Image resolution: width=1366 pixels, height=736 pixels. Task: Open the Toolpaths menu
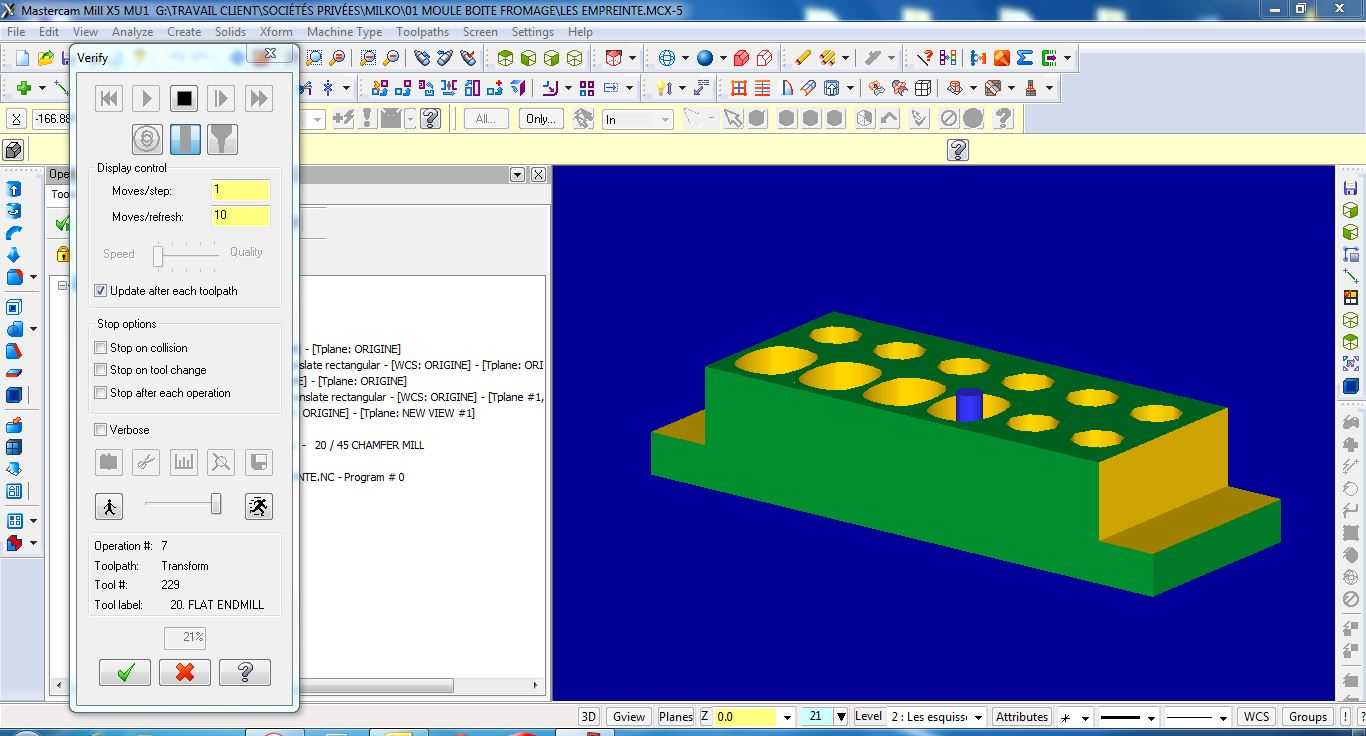coord(422,31)
